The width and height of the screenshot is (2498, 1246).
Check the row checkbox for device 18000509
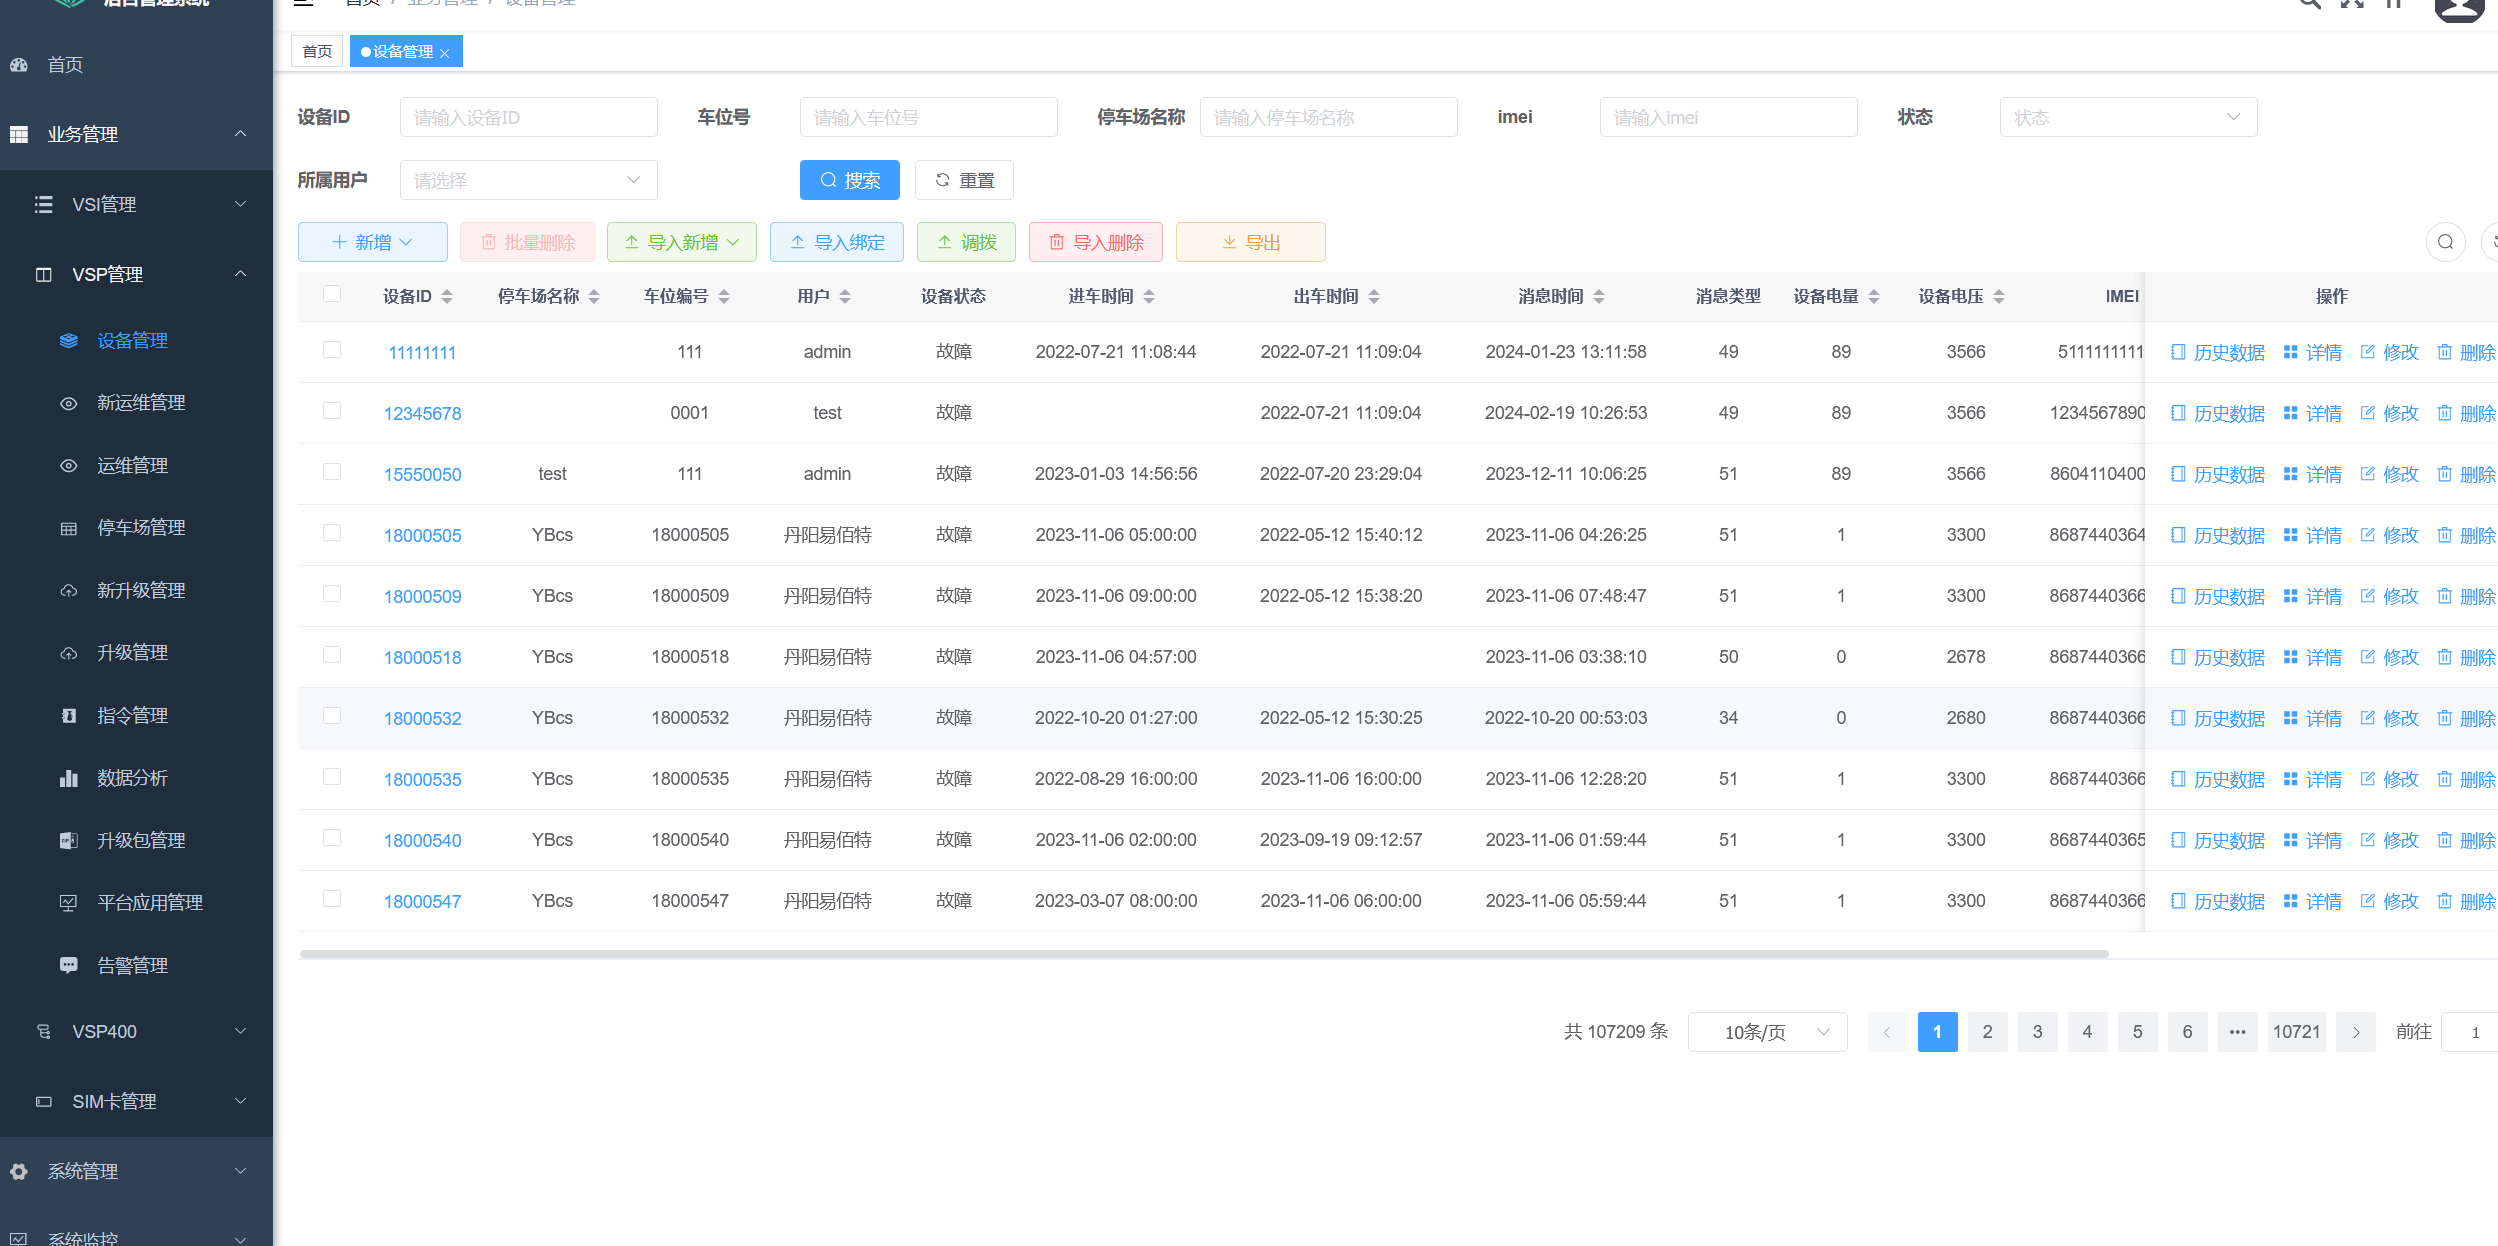pyautogui.click(x=332, y=594)
